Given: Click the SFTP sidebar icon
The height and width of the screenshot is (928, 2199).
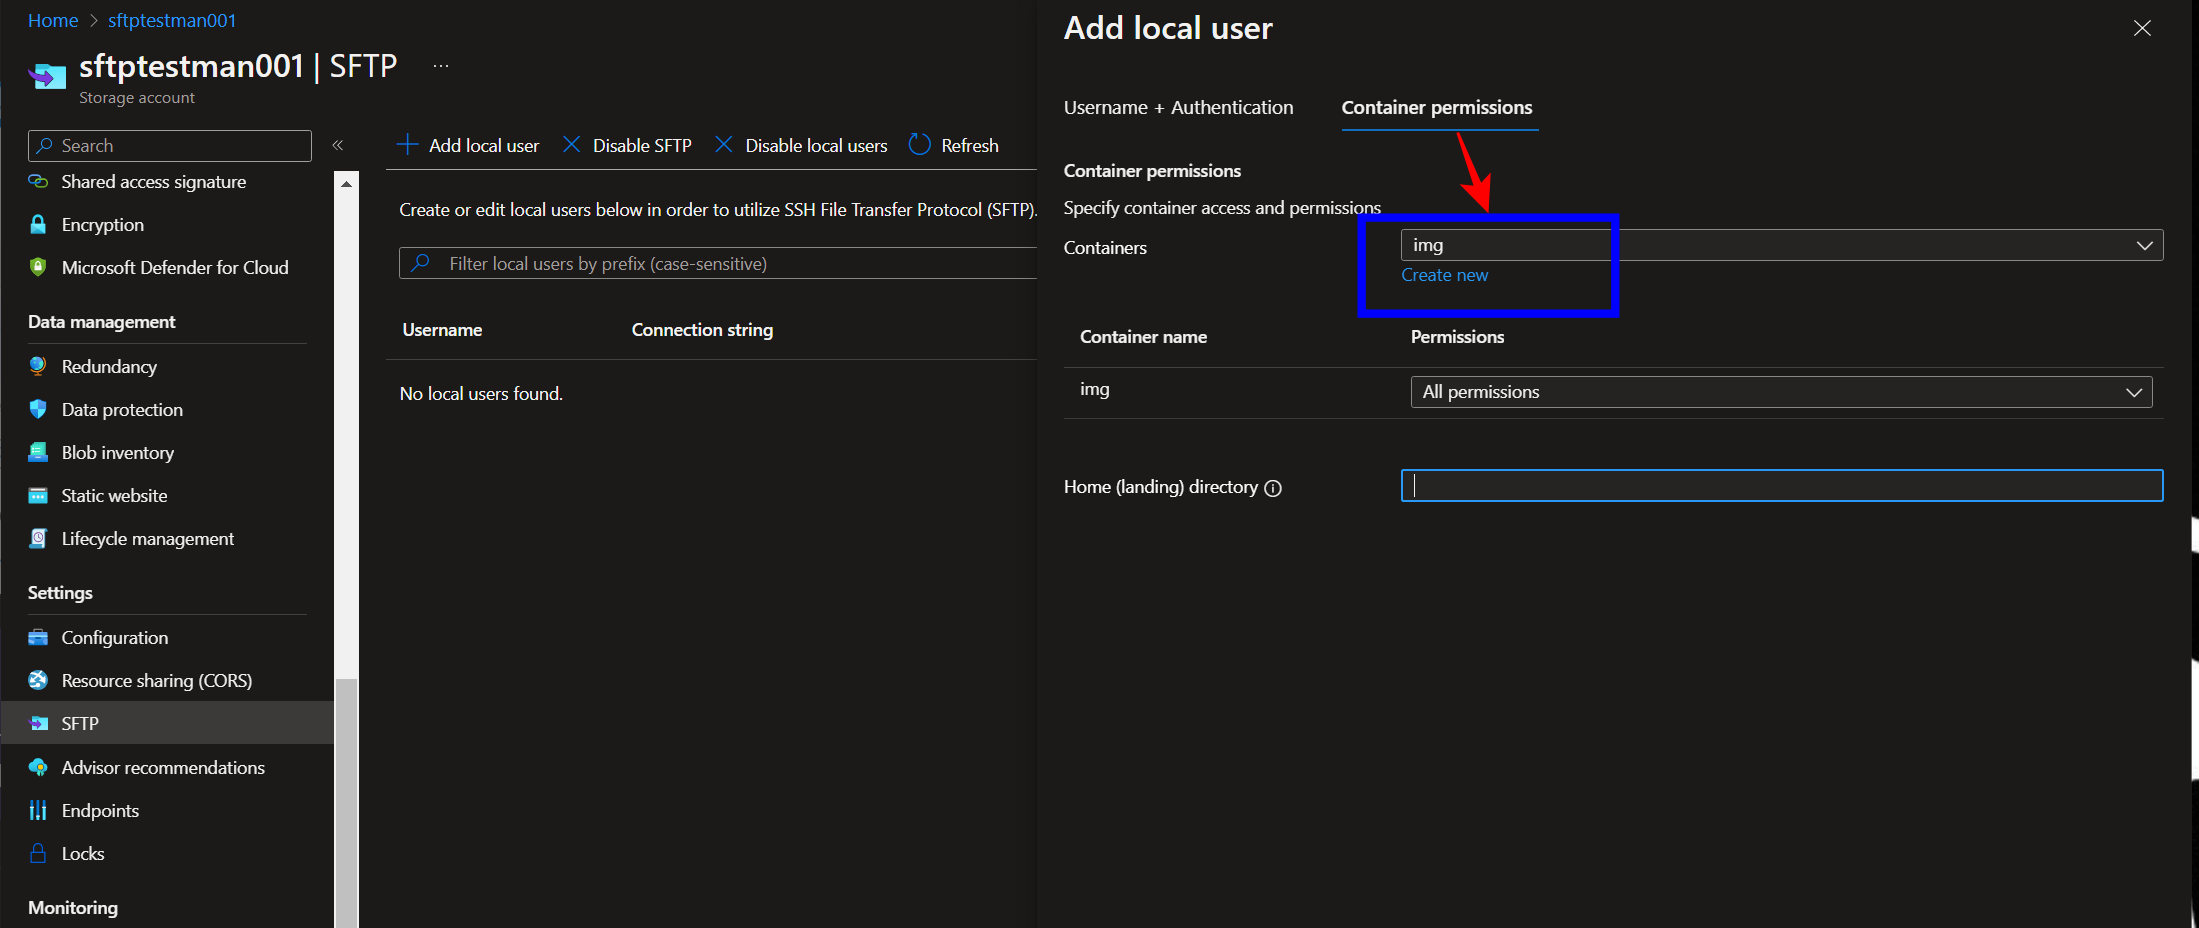Looking at the screenshot, I should tap(38, 723).
